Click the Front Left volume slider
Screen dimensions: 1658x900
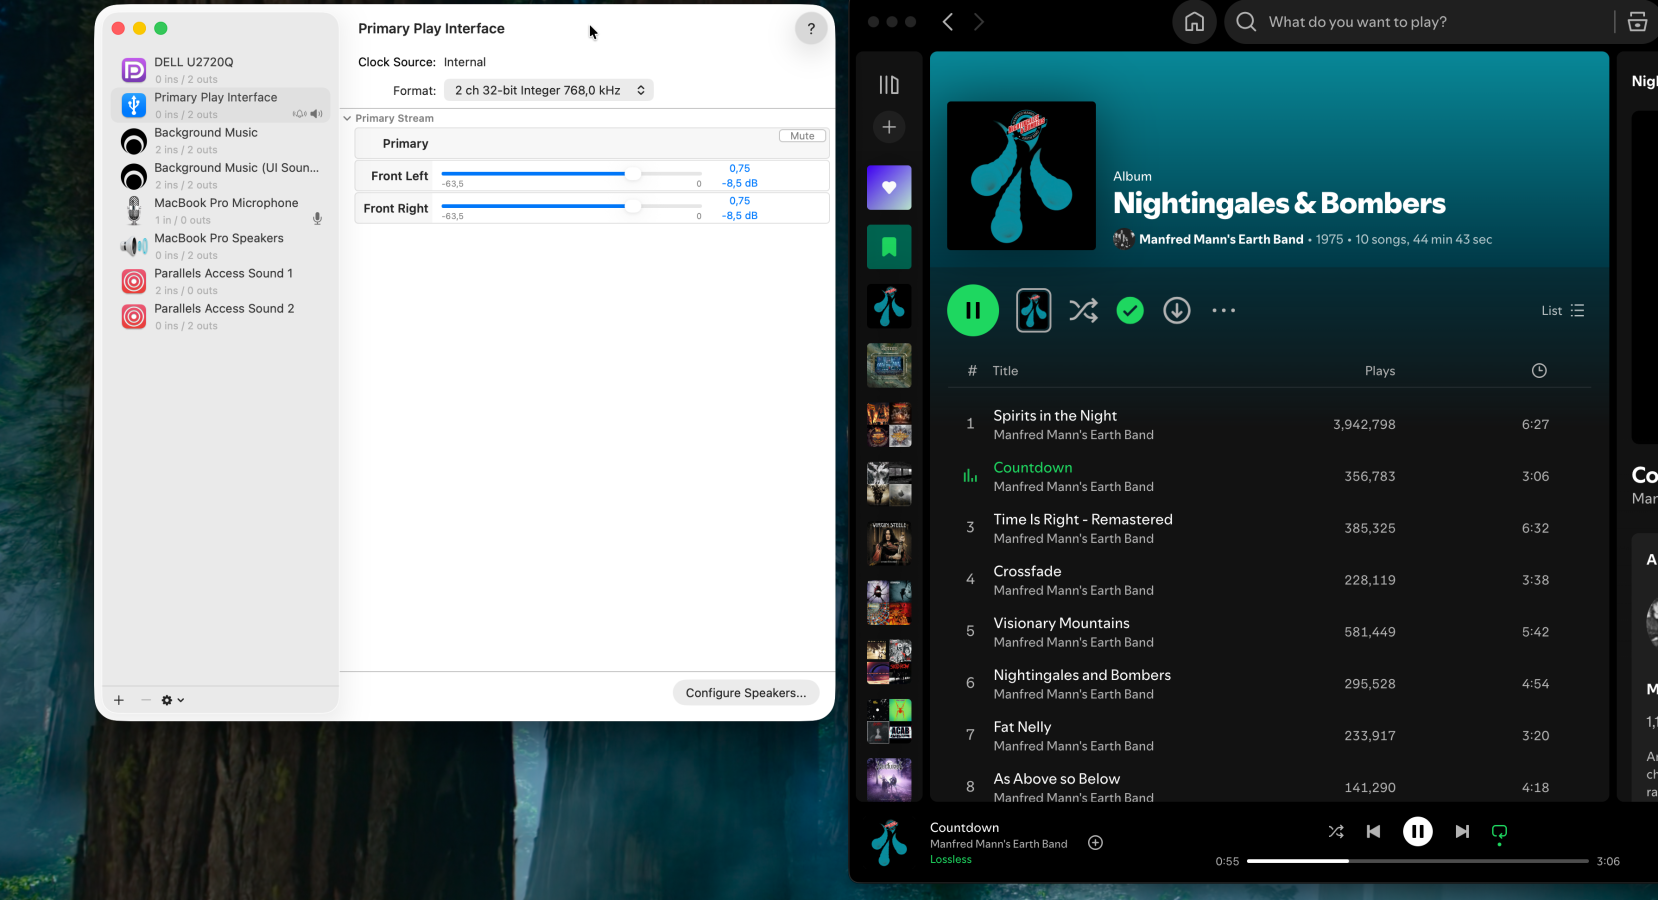[570, 174]
